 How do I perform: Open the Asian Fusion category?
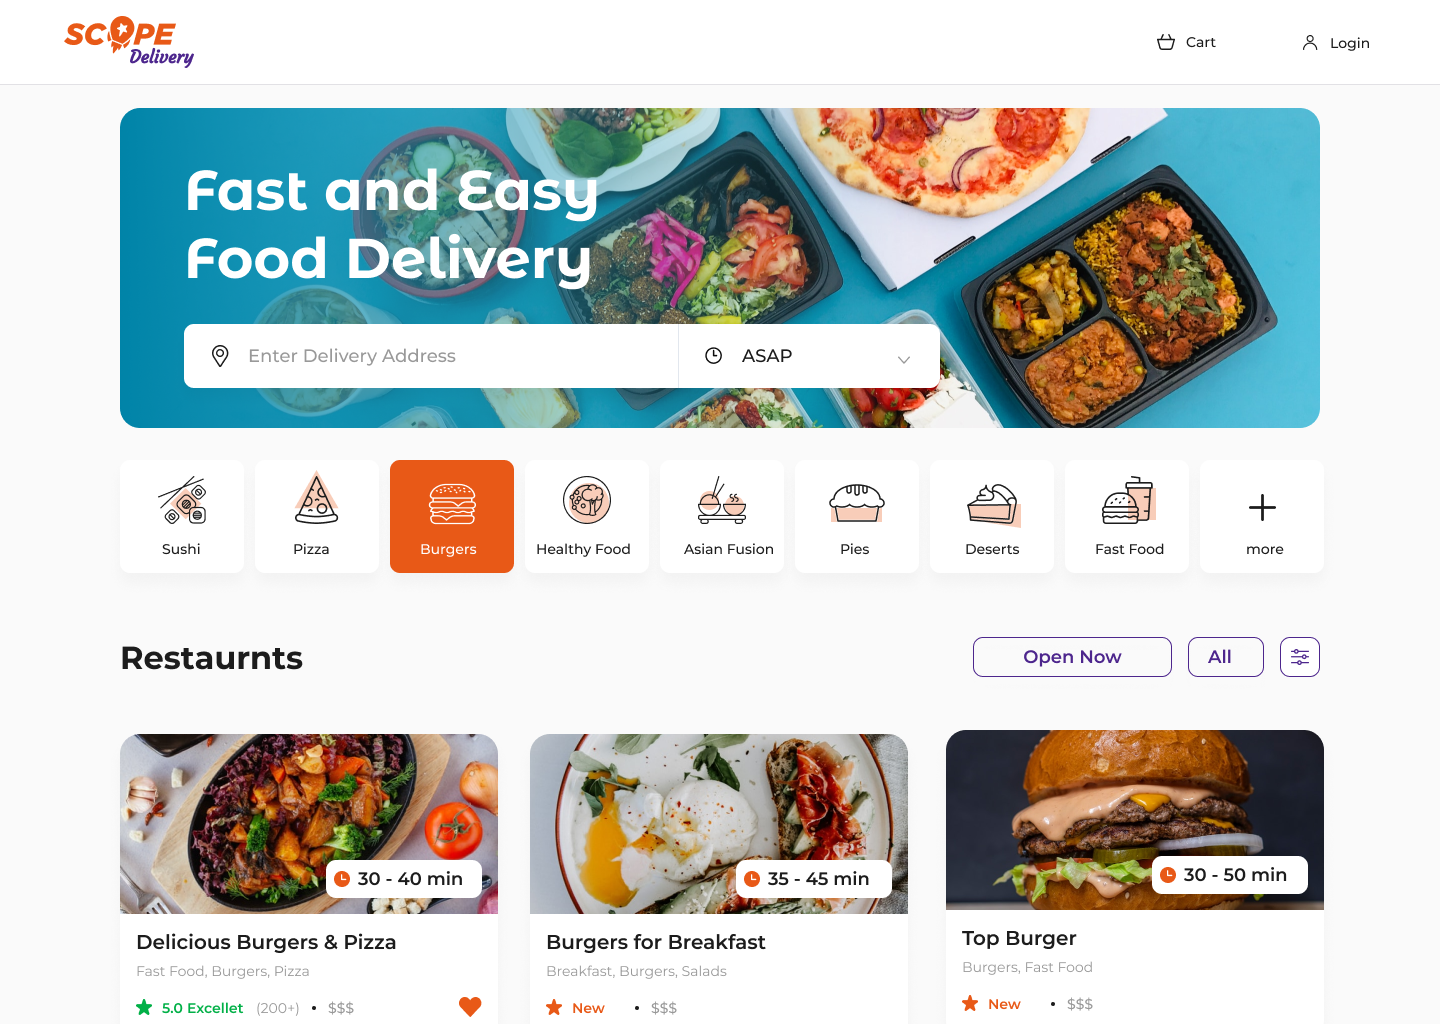point(722,516)
